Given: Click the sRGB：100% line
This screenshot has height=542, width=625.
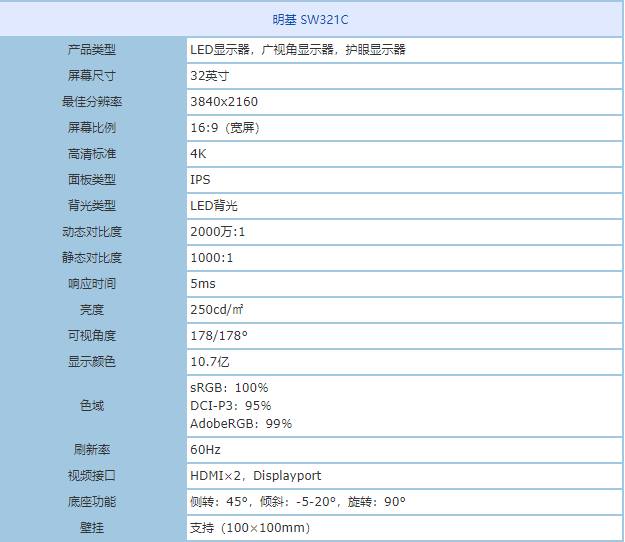Looking at the screenshot, I should click(x=229, y=388).
